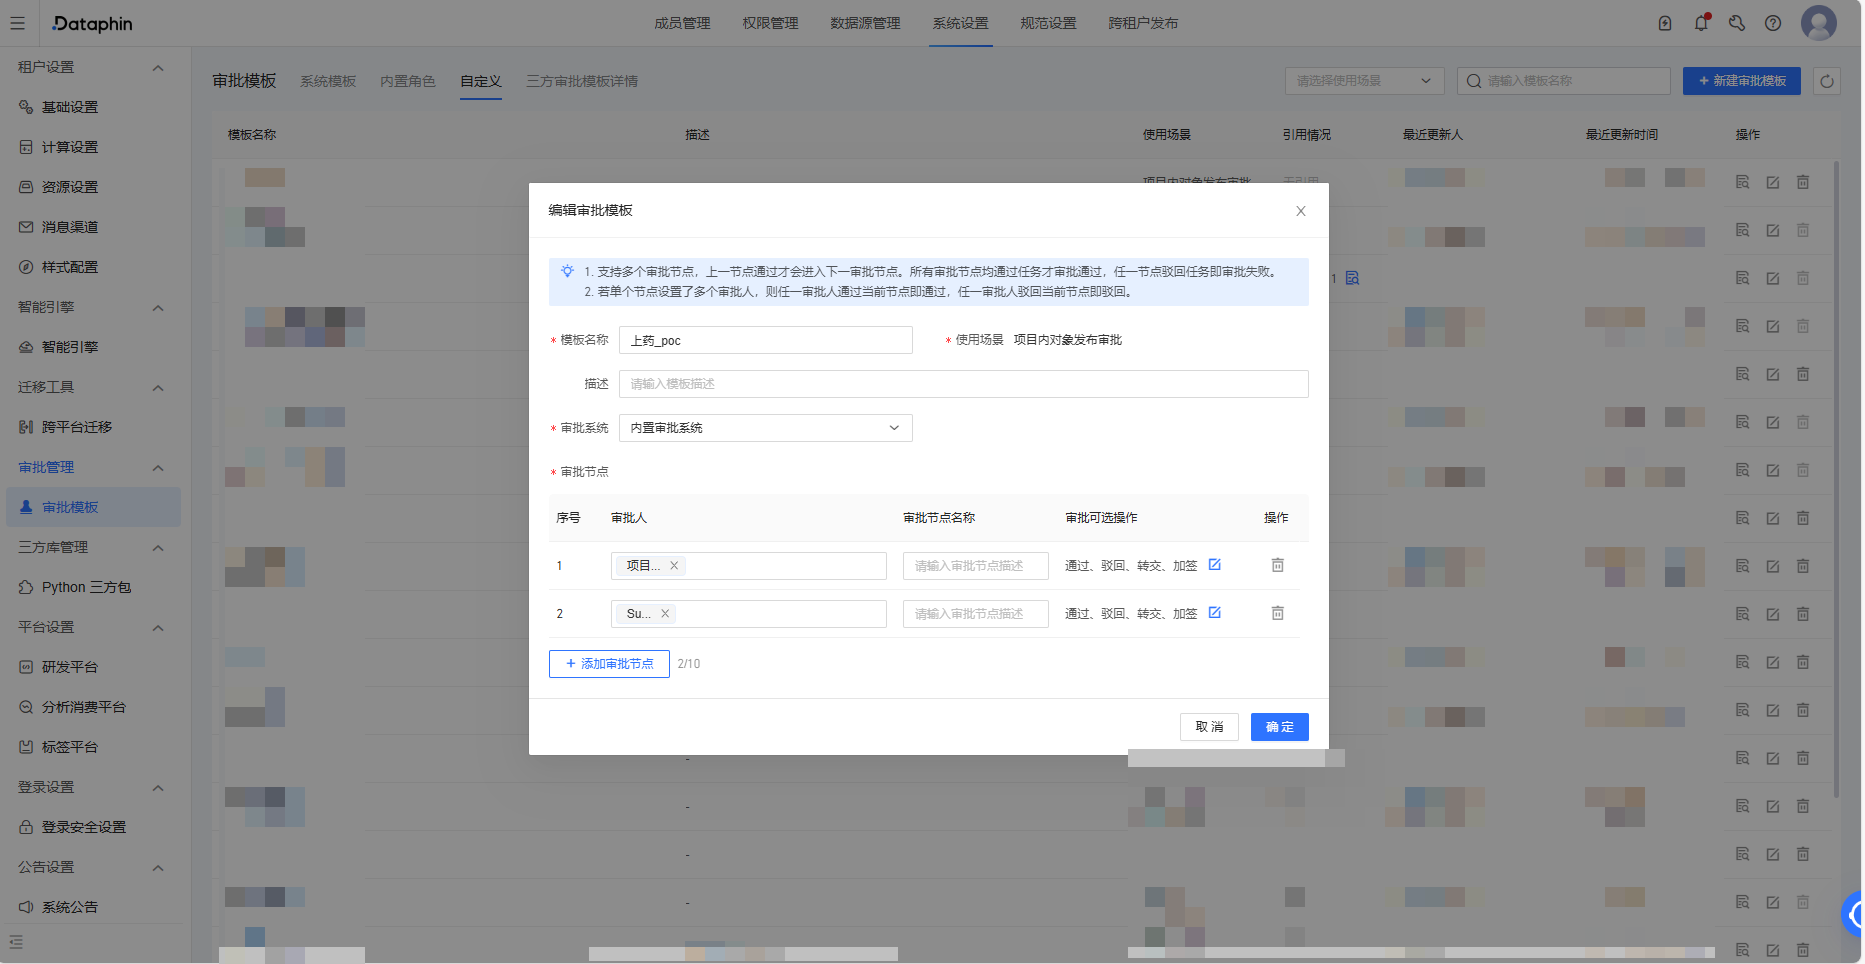
Task: Click the 添加审批节点 button
Action: [x=609, y=664]
